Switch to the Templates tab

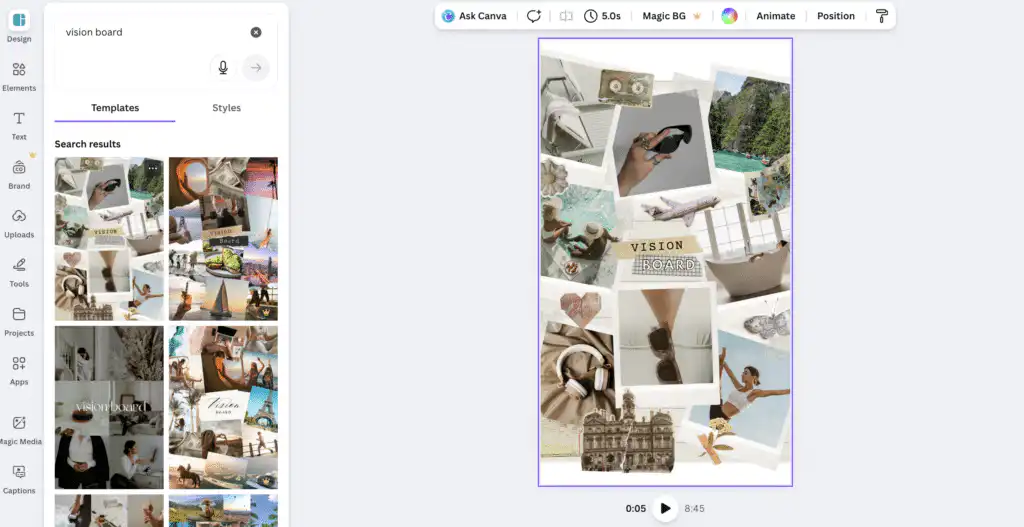pyautogui.click(x=115, y=108)
